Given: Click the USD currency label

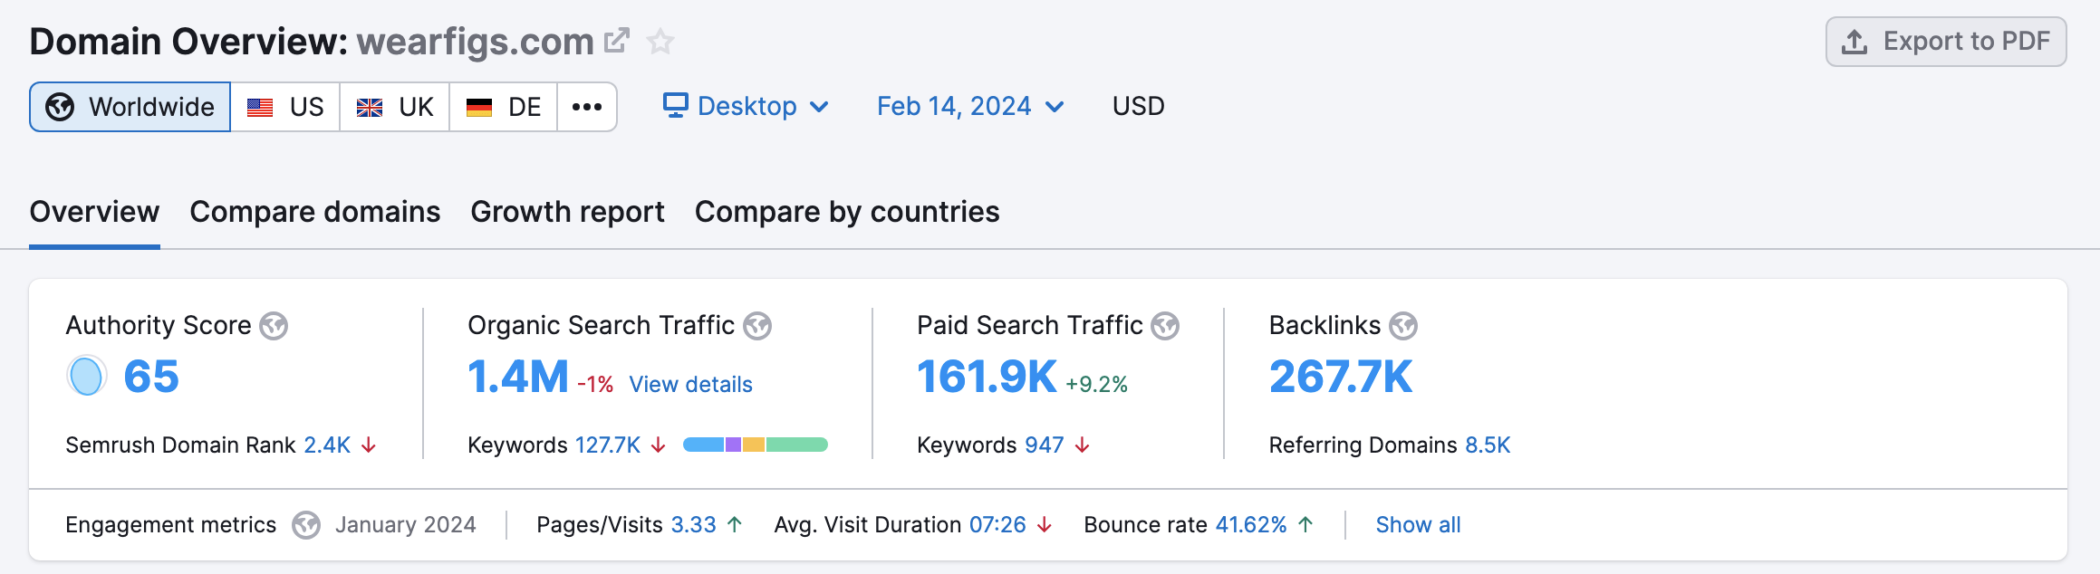Looking at the screenshot, I should click(1138, 106).
